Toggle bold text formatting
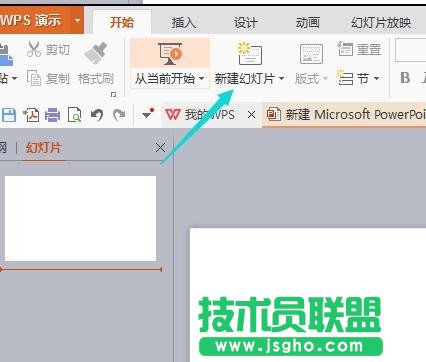Viewport: 426px width, 362px height. [405, 78]
